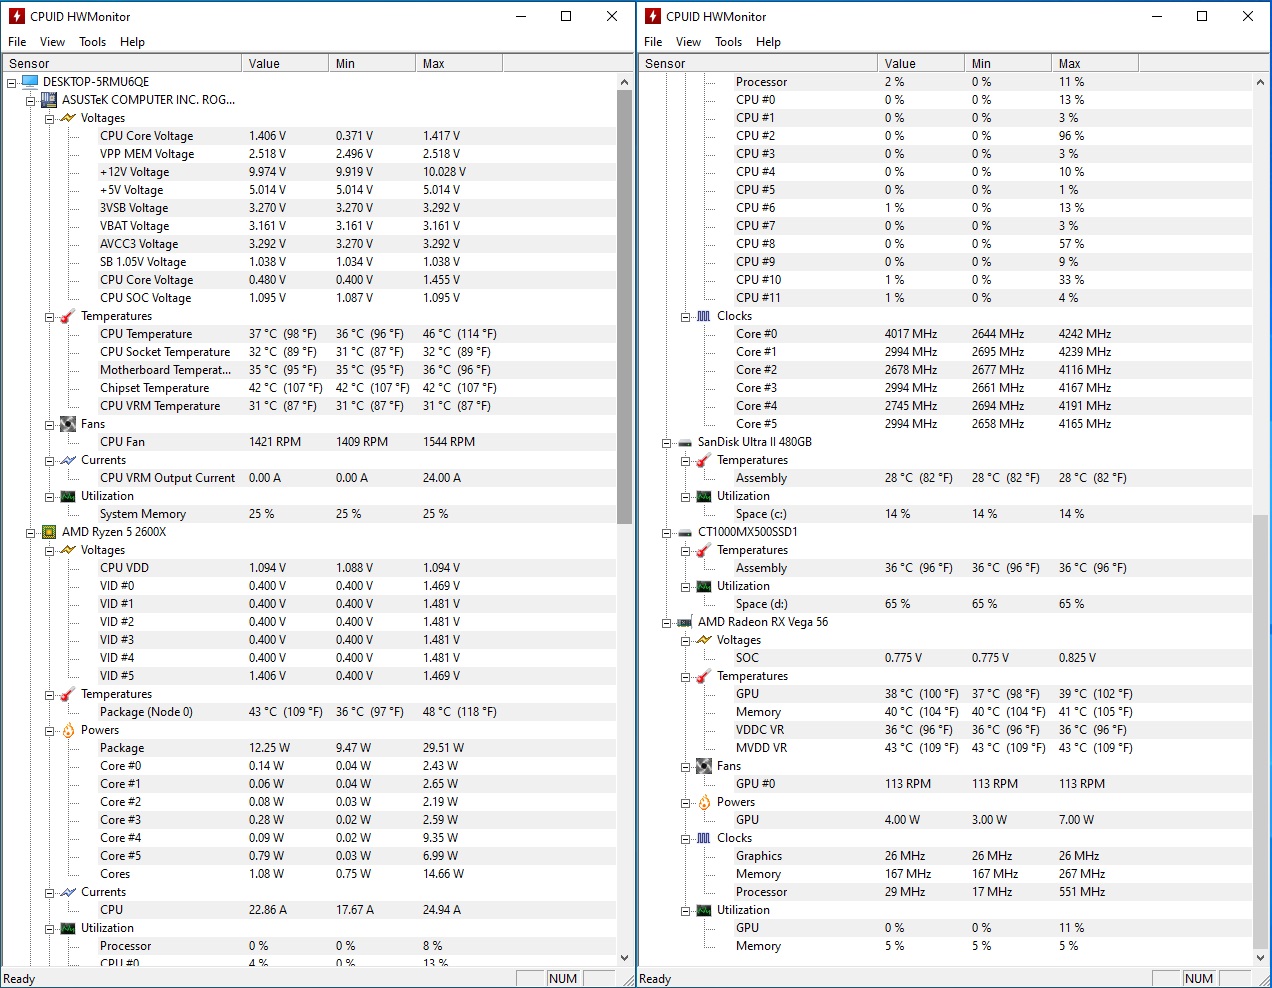The image size is (1272, 988).
Task: Click the Vega 56 Clocks icon
Action: tap(704, 838)
